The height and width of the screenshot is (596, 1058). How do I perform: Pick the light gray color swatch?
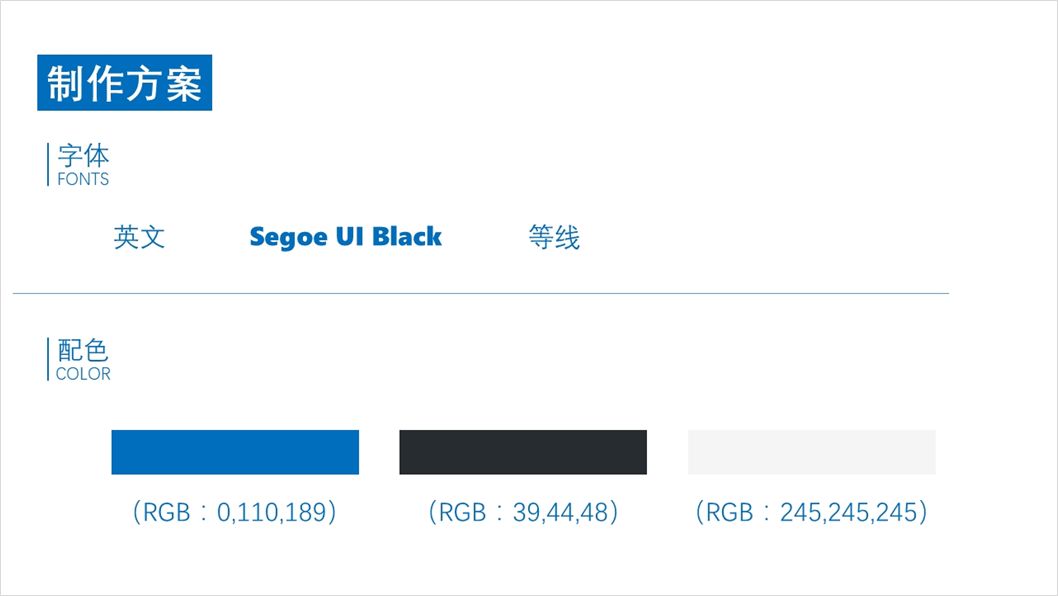(x=812, y=452)
